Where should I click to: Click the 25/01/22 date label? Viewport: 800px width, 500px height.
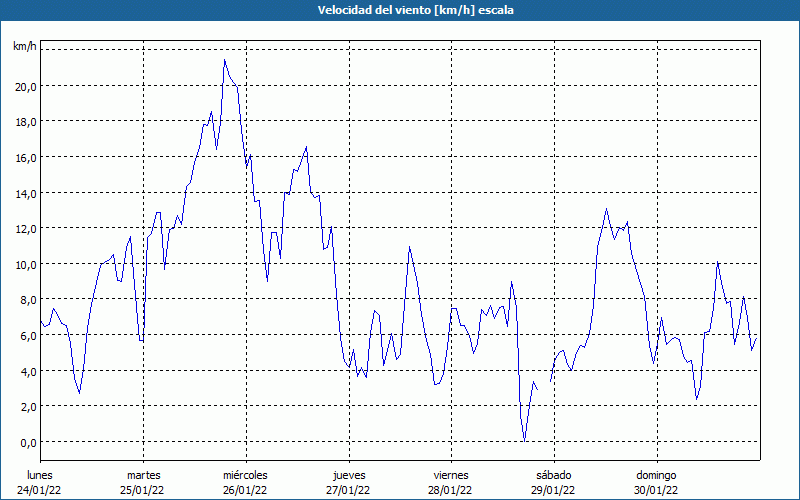coord(142,490)
